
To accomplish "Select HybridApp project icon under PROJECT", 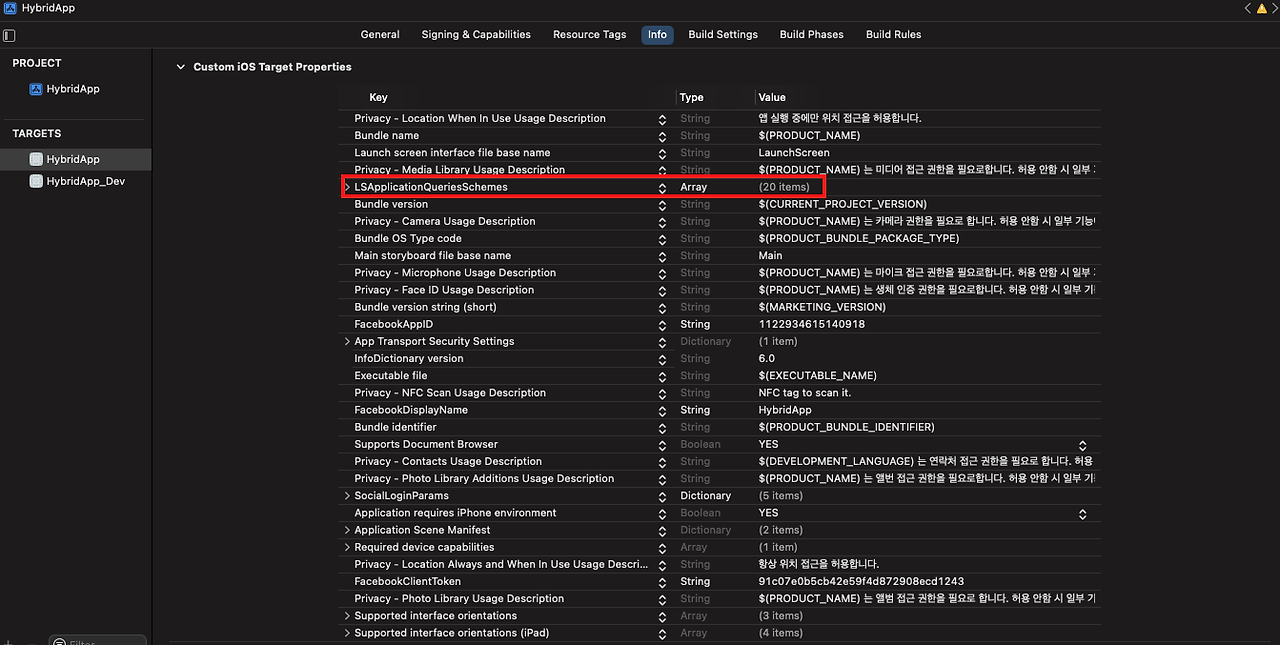I will pyautogui.click(x=36, y=89).
